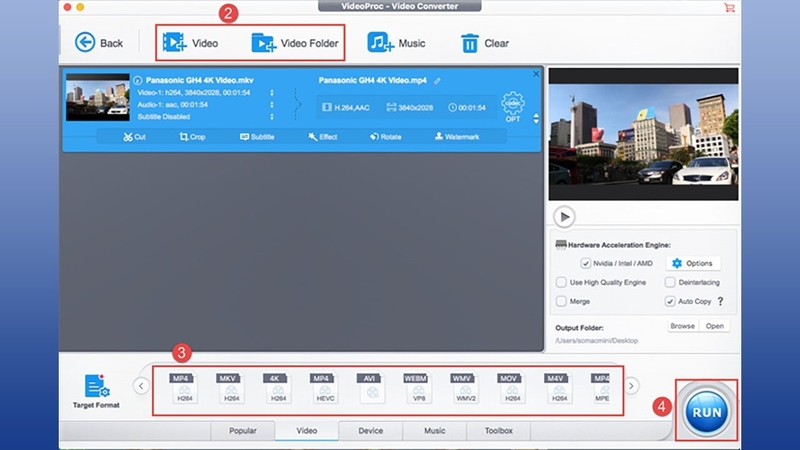This screenshot has width=800, height=450.
Task: Show previous formats with left arrow
Action: 141,386
